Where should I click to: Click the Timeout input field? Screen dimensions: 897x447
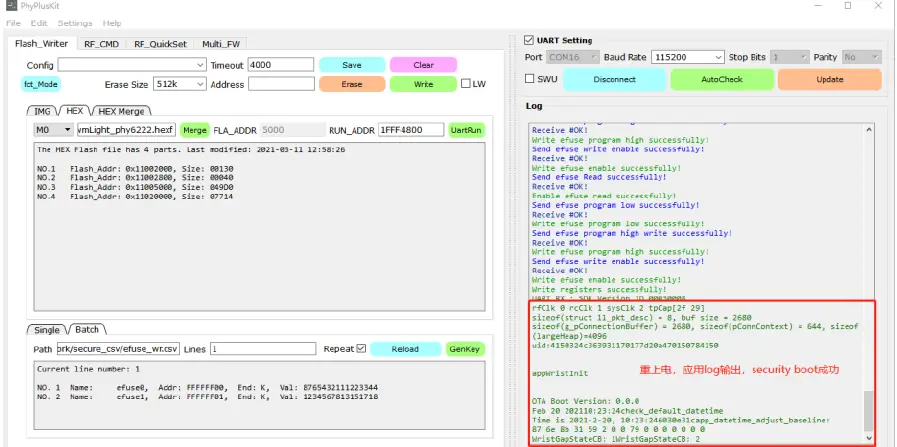click(281, 65)
